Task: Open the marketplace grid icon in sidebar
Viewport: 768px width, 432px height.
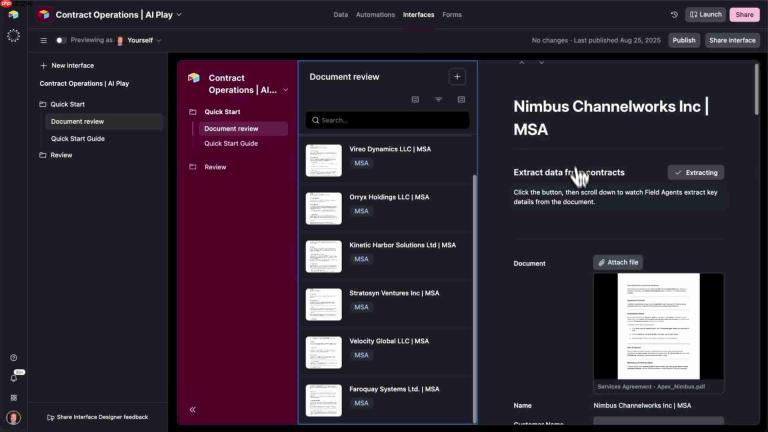Action: [x=14, y=398]
